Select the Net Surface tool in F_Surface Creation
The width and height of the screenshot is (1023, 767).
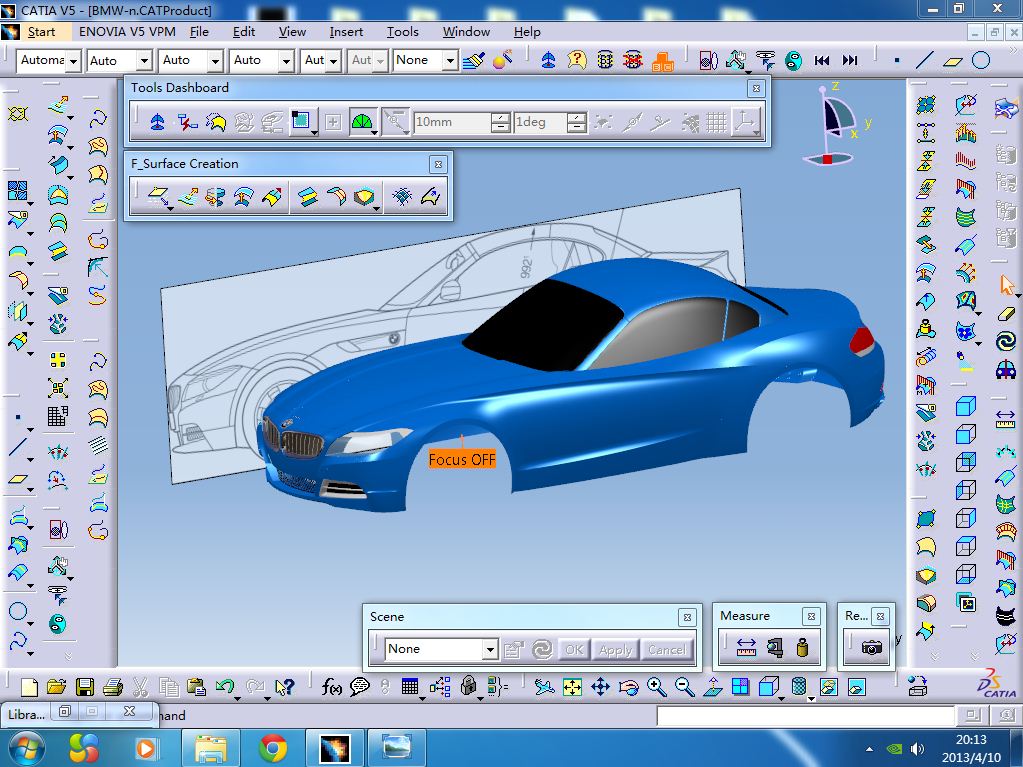(x=402, y=196)
